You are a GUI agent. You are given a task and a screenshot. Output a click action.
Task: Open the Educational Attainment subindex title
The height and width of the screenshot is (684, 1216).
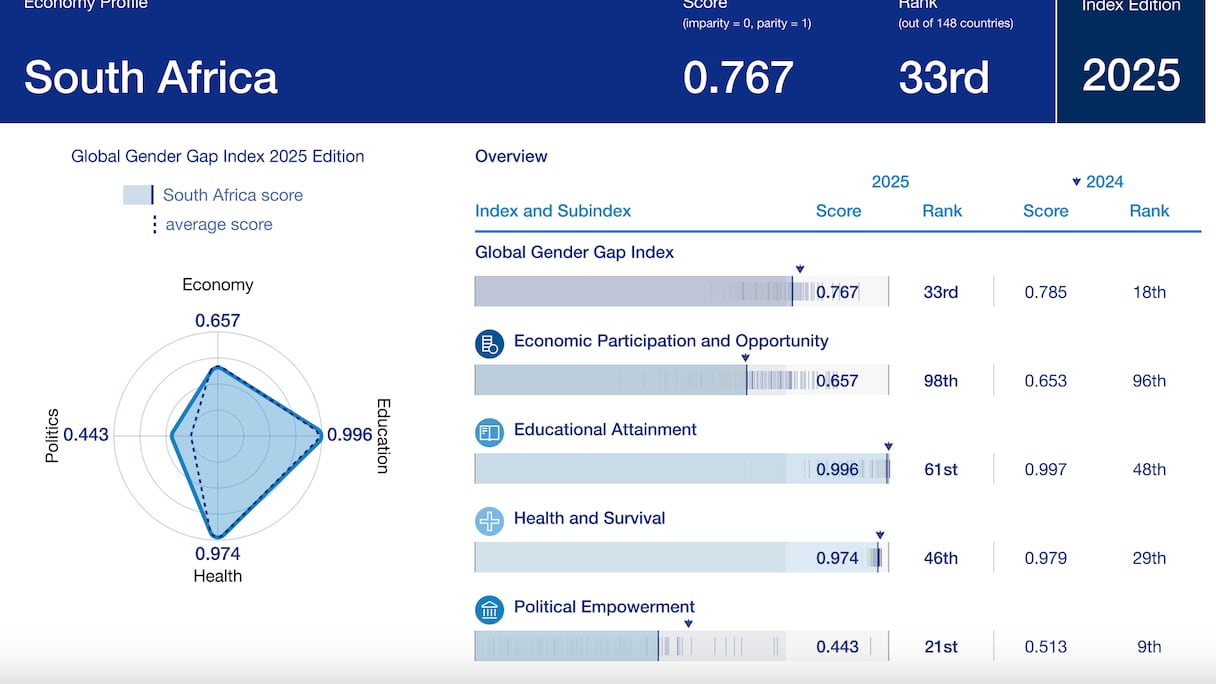pos(605,429)
